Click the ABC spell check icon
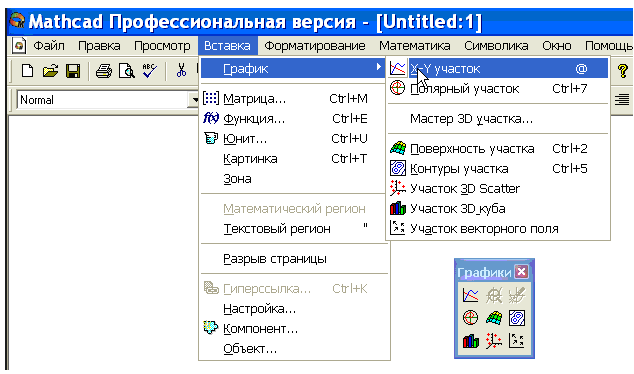Viewport: 634px width, 374px height. coord(149,71)
